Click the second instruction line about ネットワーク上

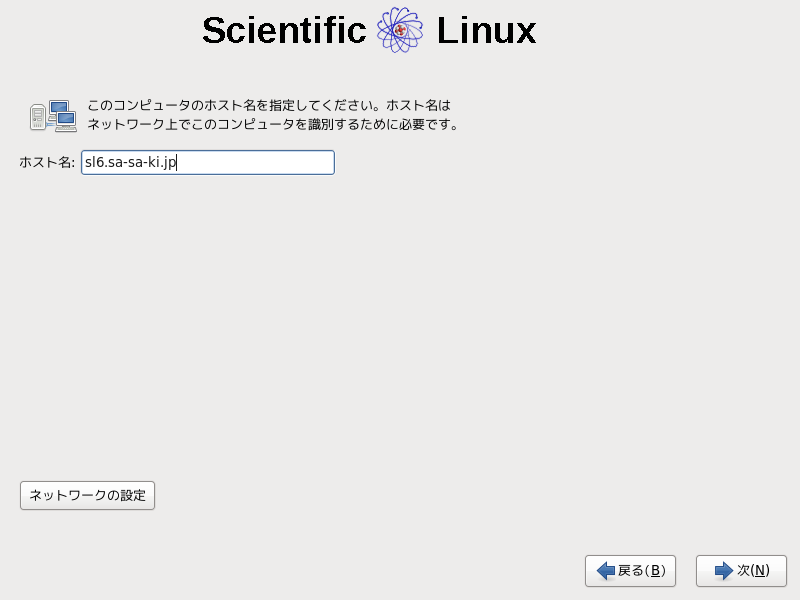point(272,125)
